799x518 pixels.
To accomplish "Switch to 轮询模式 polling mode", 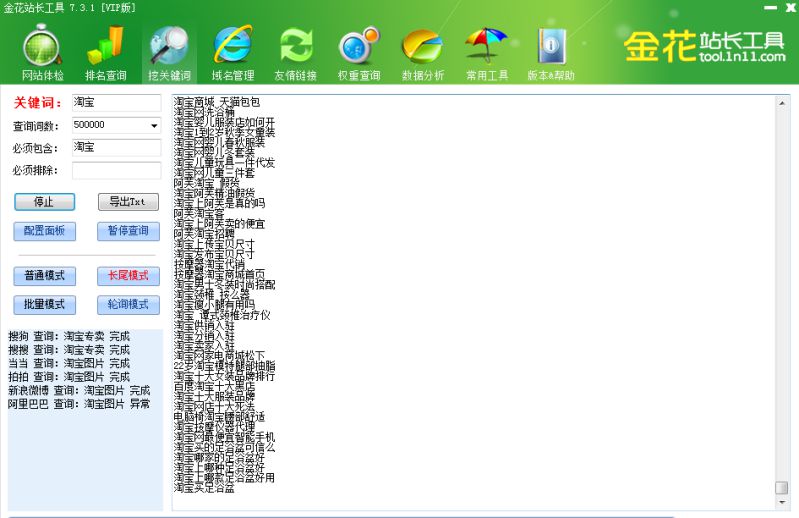I will click(128, 305).
